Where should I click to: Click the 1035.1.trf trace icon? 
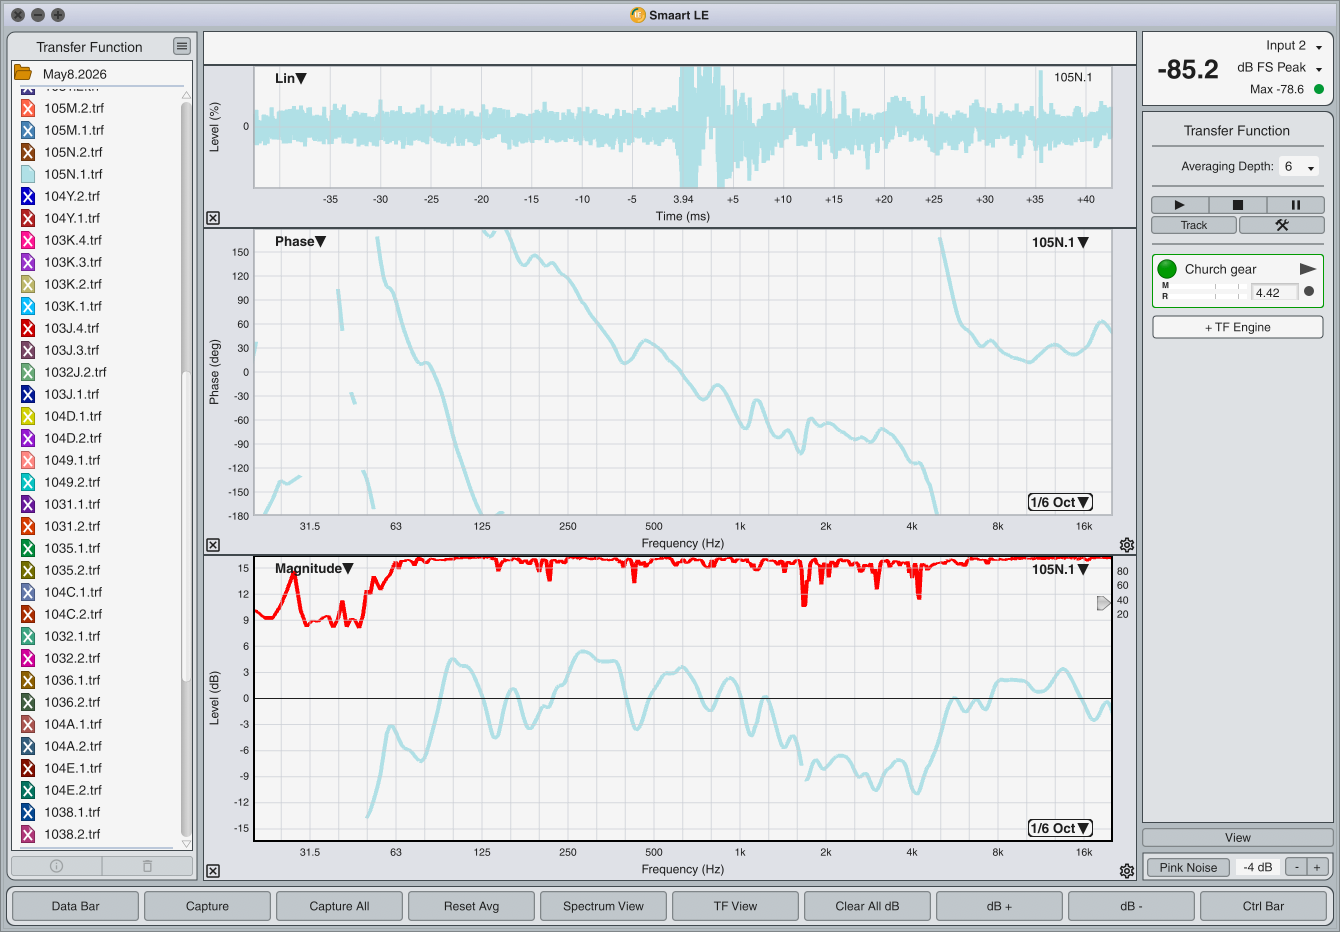coord(28,548)
